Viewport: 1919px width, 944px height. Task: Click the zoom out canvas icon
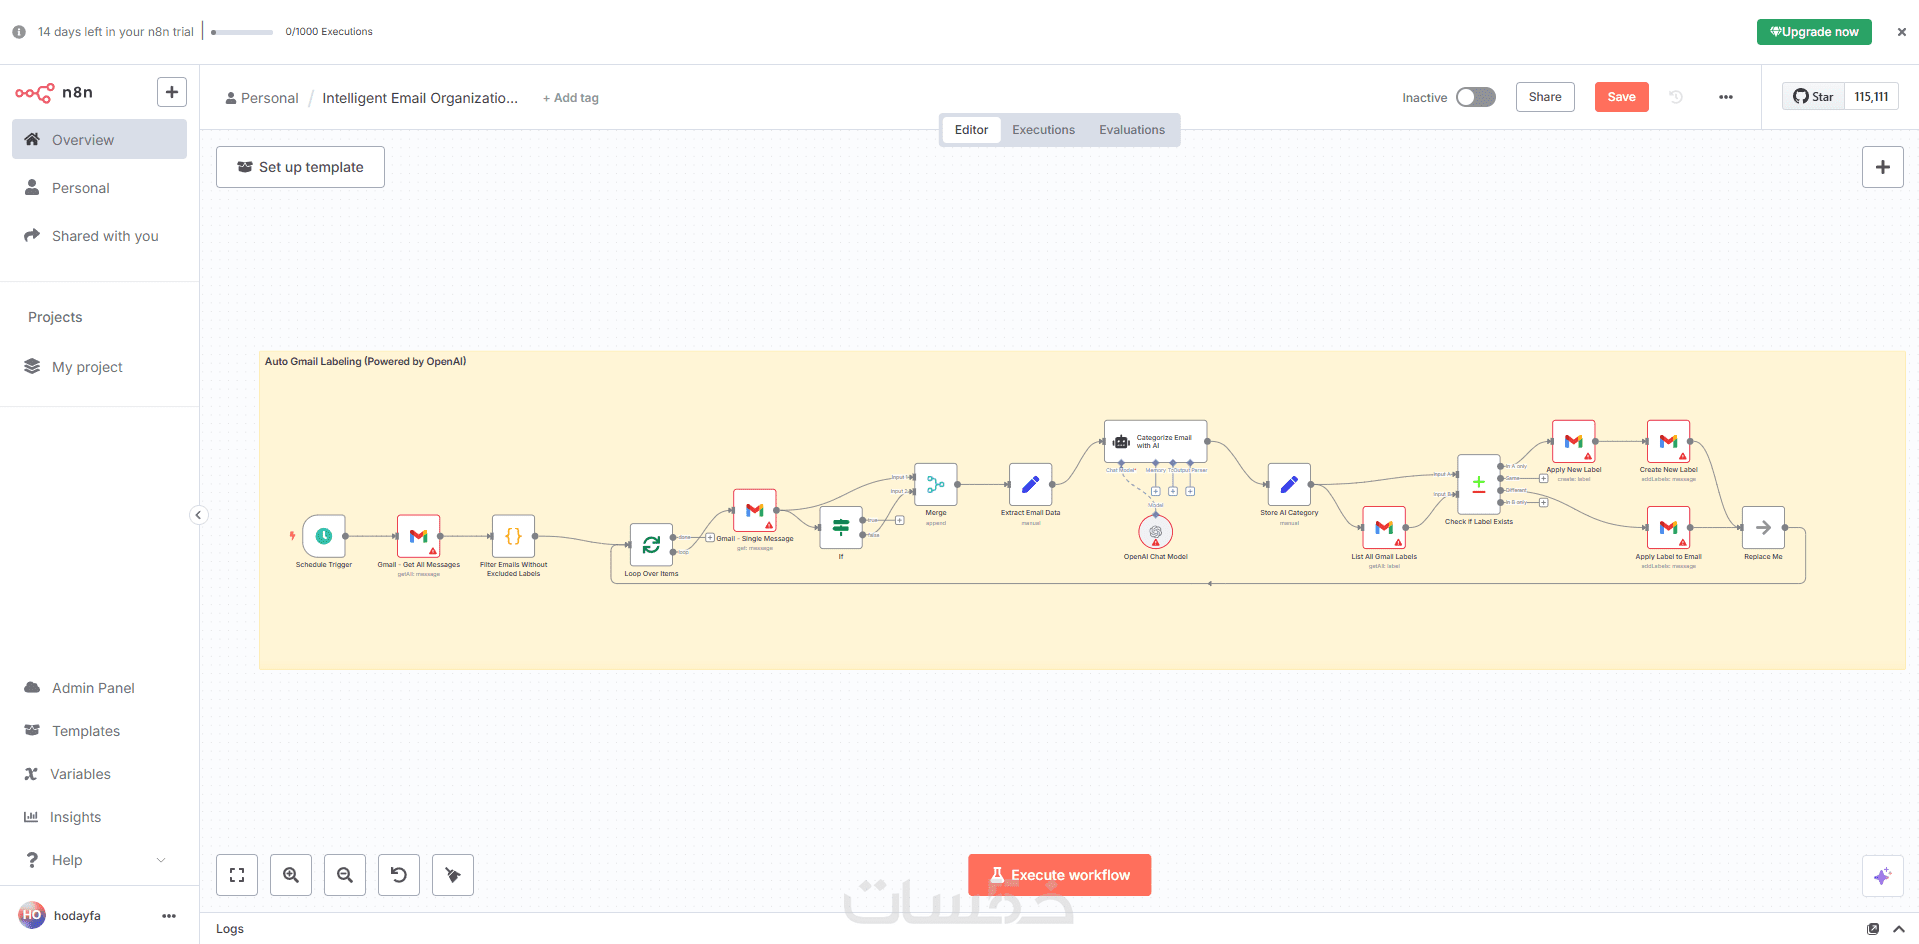pos(345,875)
